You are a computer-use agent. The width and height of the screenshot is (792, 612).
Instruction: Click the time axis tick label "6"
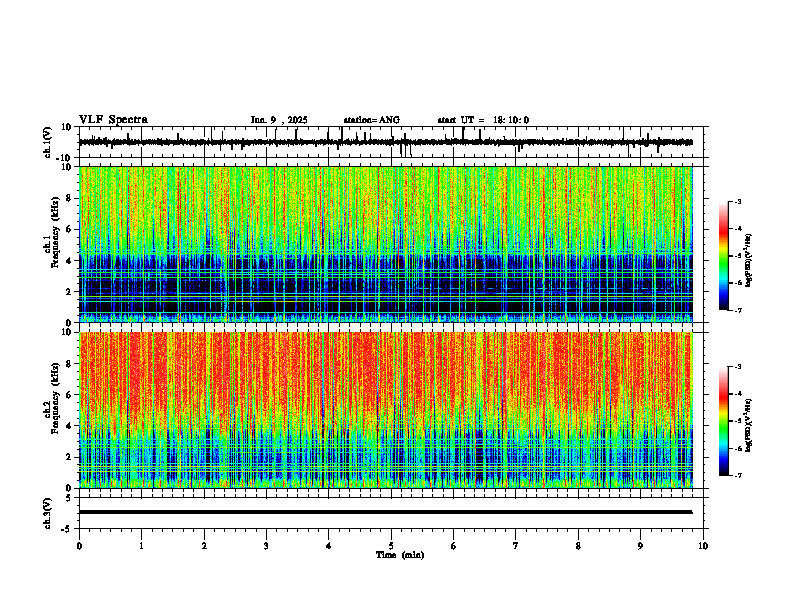(x=454, y=546)
